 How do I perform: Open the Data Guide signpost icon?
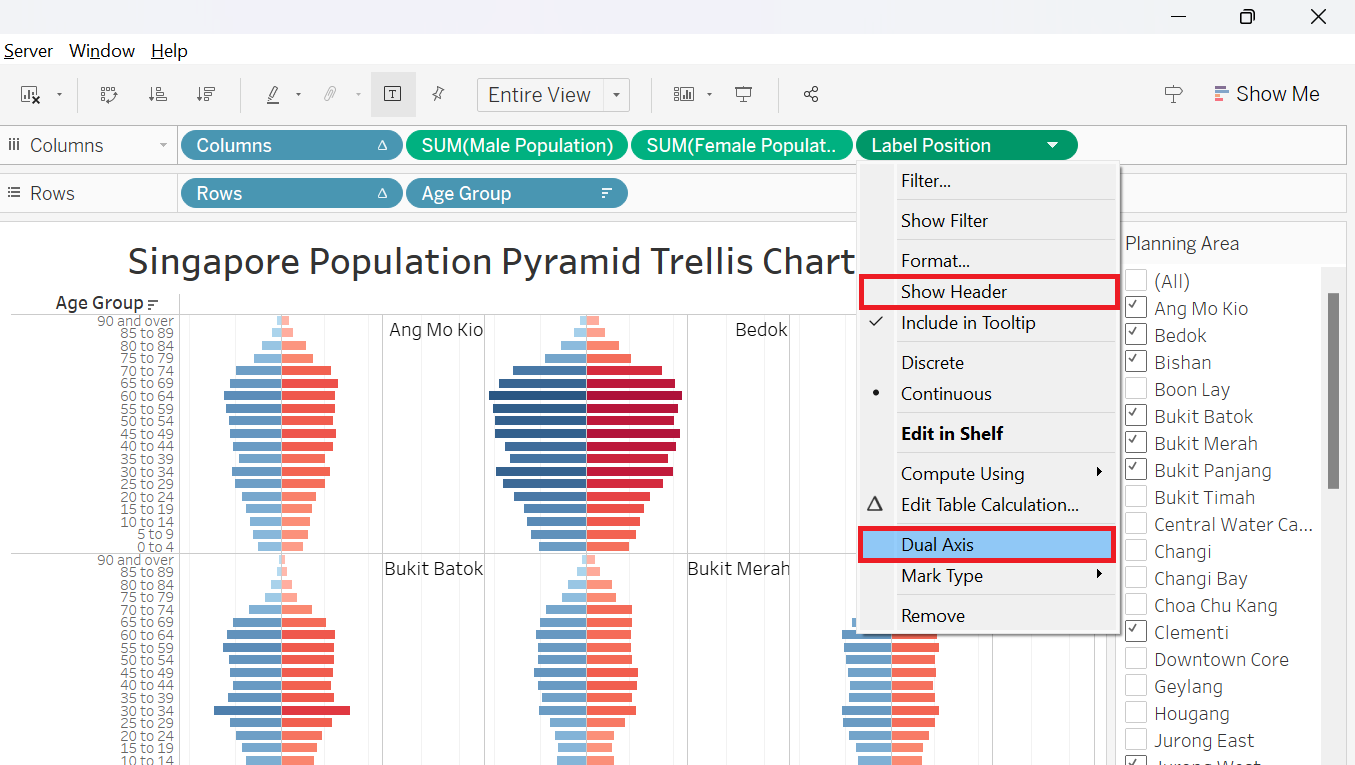(x=1173, y=95)
